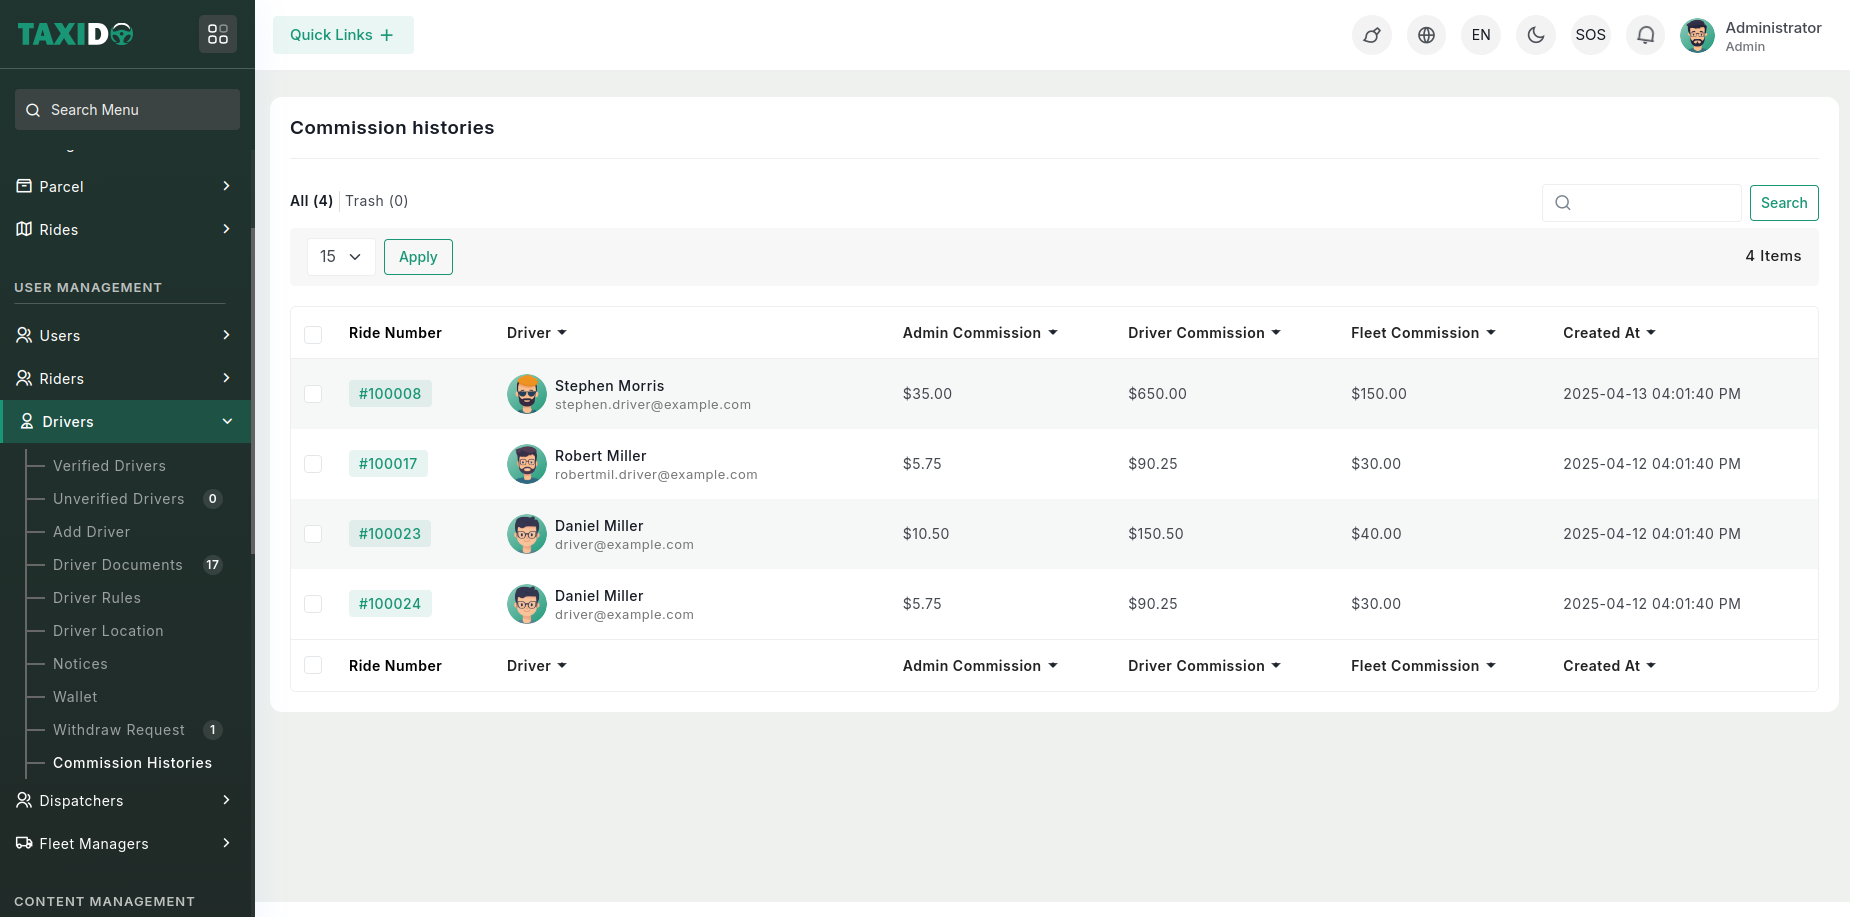Sort by Admin Commission column
This screenshot has width=1850, height=917.
pos(979,333)
